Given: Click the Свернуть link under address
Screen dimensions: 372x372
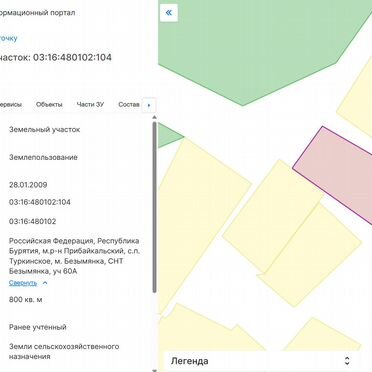Looking at the screenshot, I should click(23, 283).
